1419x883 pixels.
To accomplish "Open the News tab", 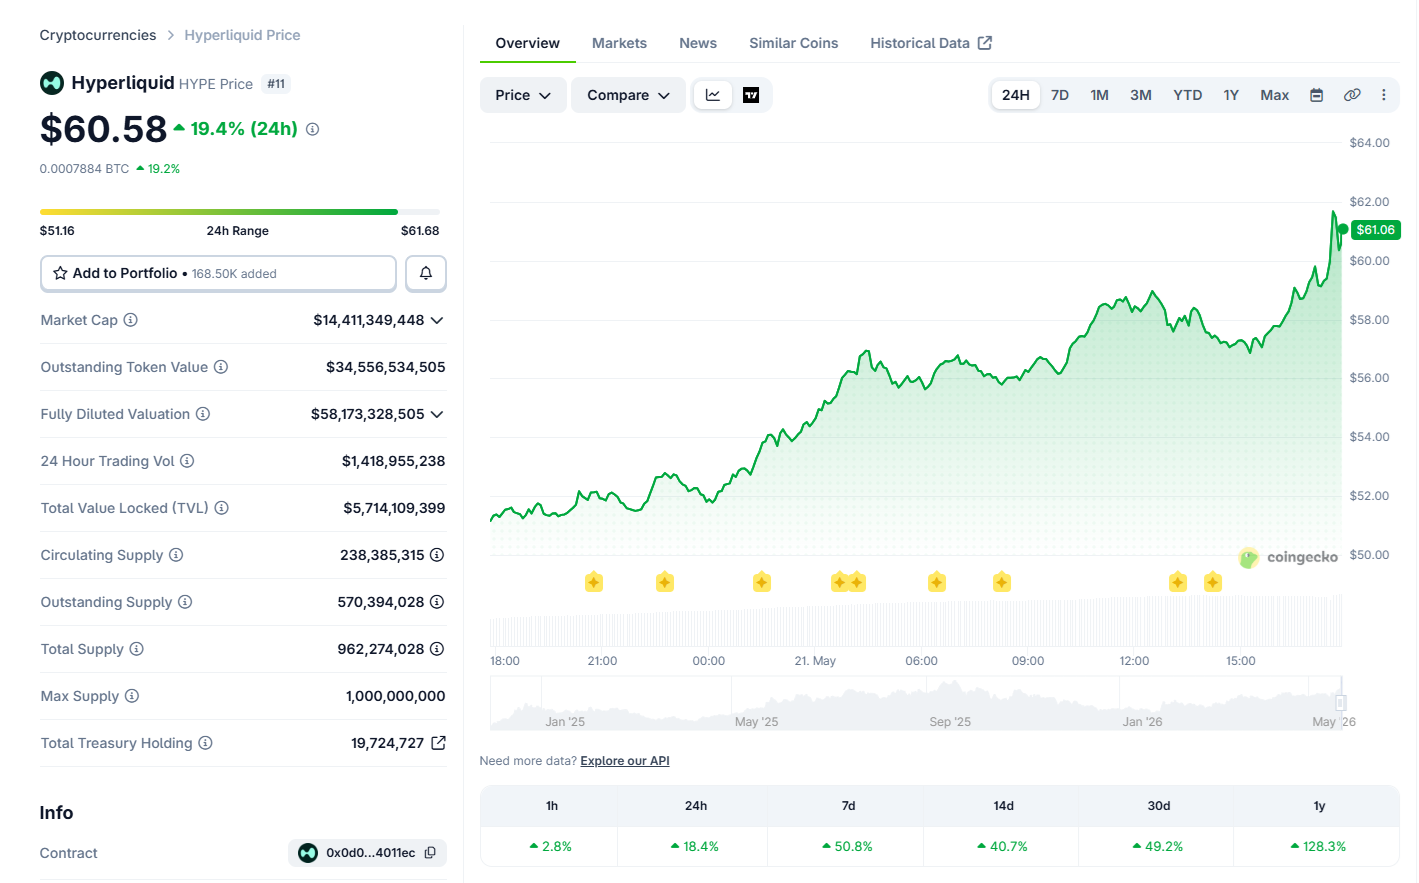I will click(698, 43).
